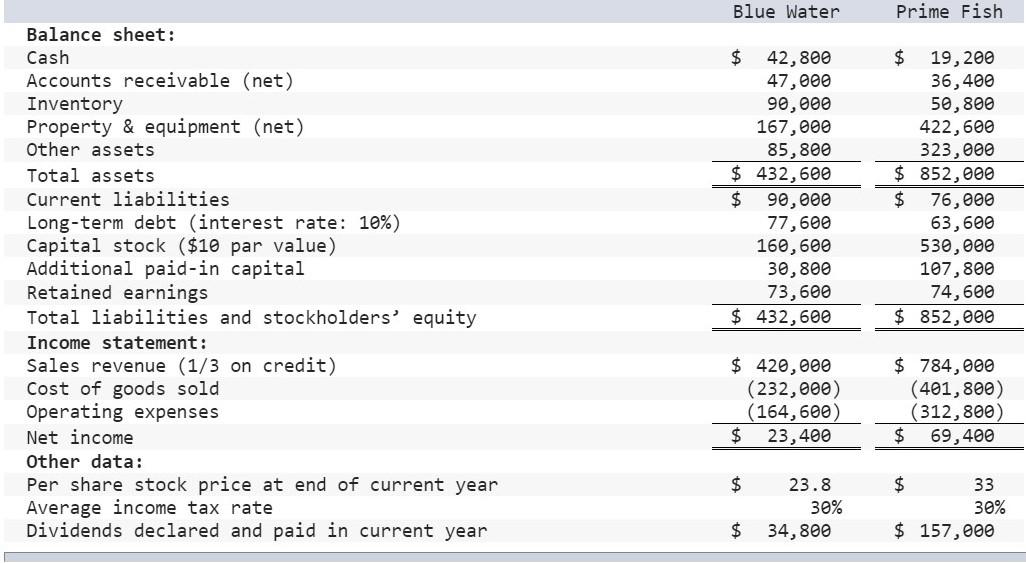Select Blue Water capital stock 160,600

[x=794, y=245]
